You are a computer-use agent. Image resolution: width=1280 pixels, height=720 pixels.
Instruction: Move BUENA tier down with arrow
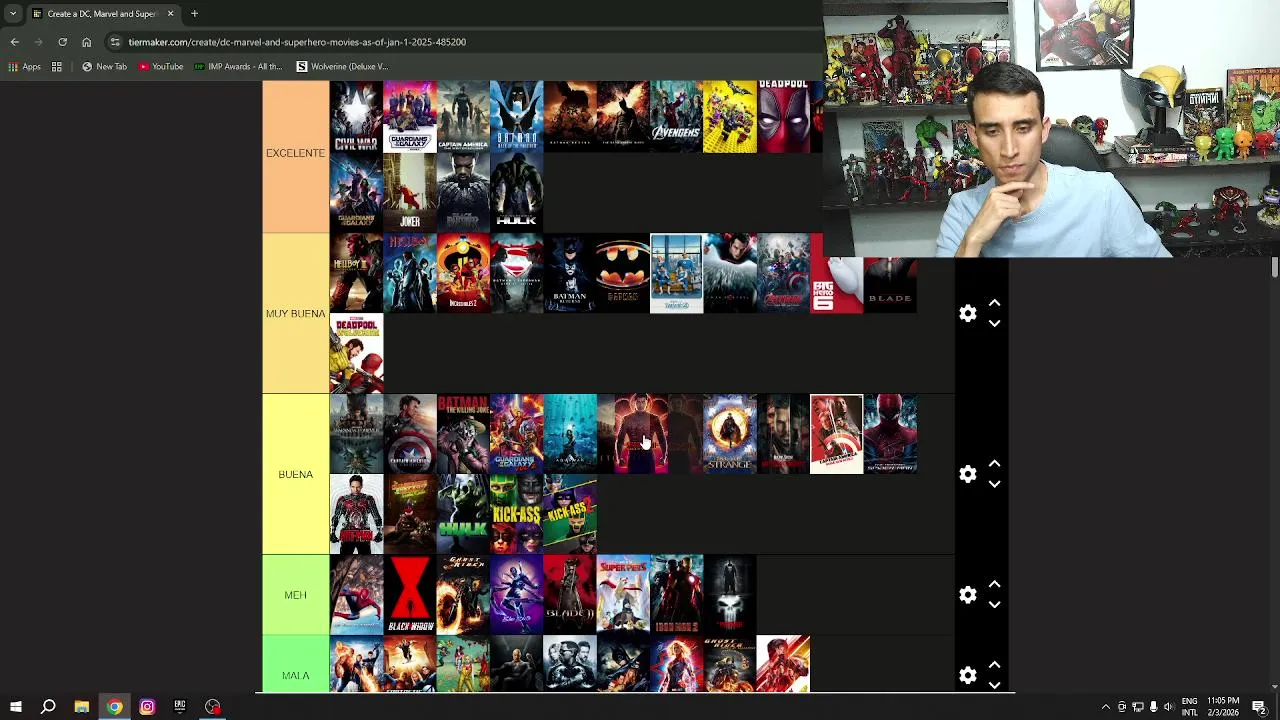pyautogui.click(x=994, y=485)
